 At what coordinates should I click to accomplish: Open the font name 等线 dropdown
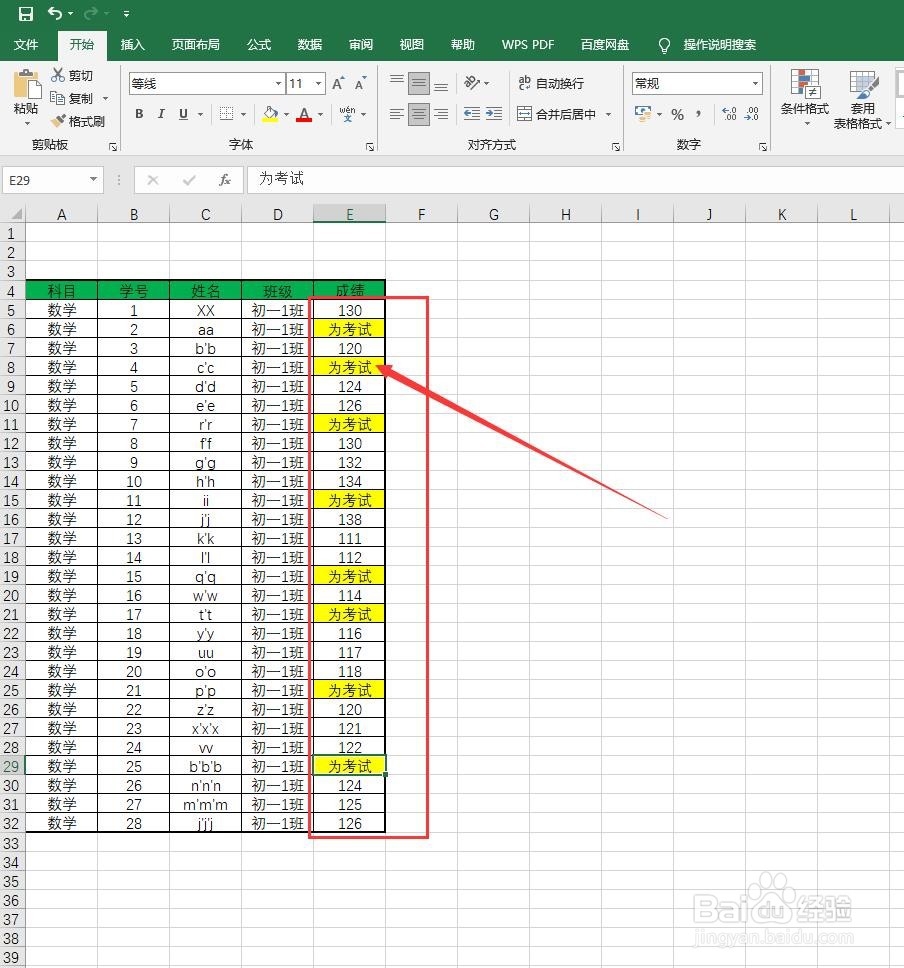click(x=278, y=83)
